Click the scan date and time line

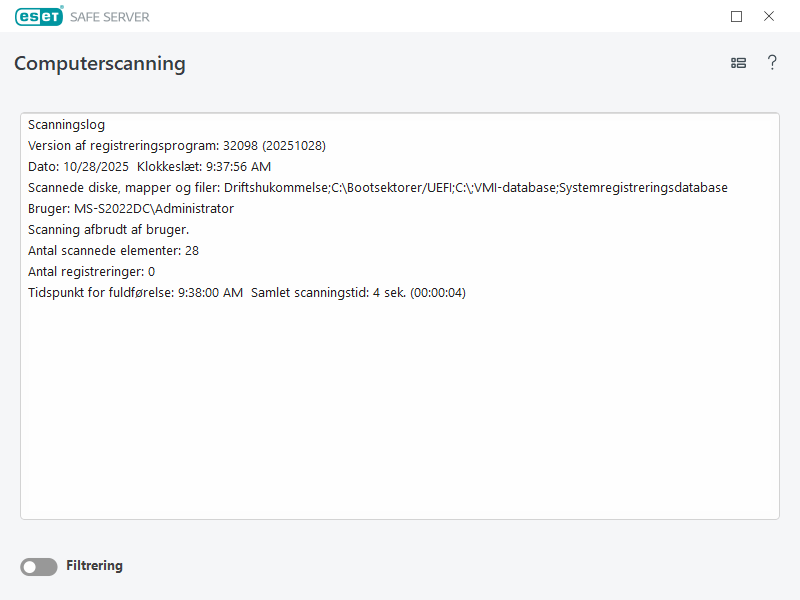pyautogui.click(x=149, y=166)
